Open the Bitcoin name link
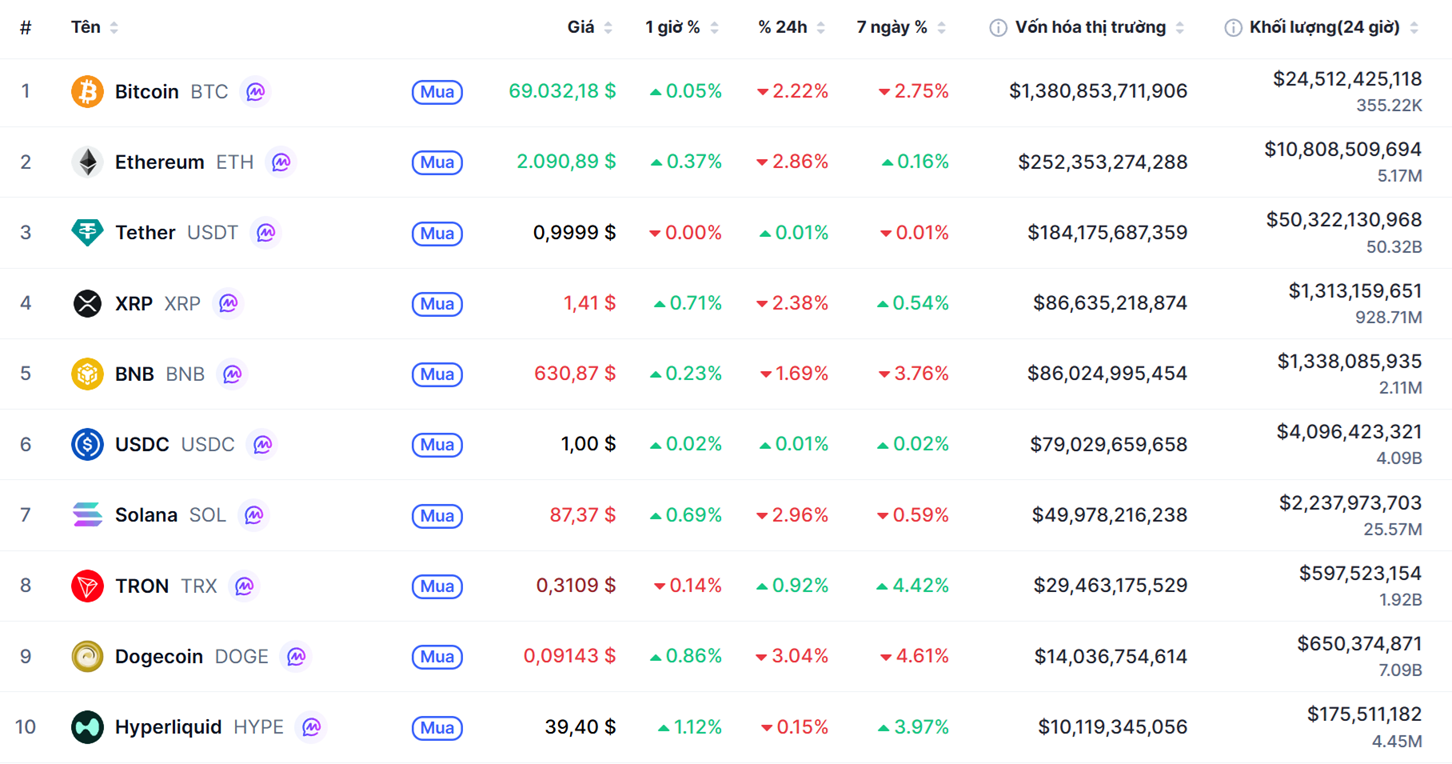Screen dimensions: 1452x764 coord(147,91)
